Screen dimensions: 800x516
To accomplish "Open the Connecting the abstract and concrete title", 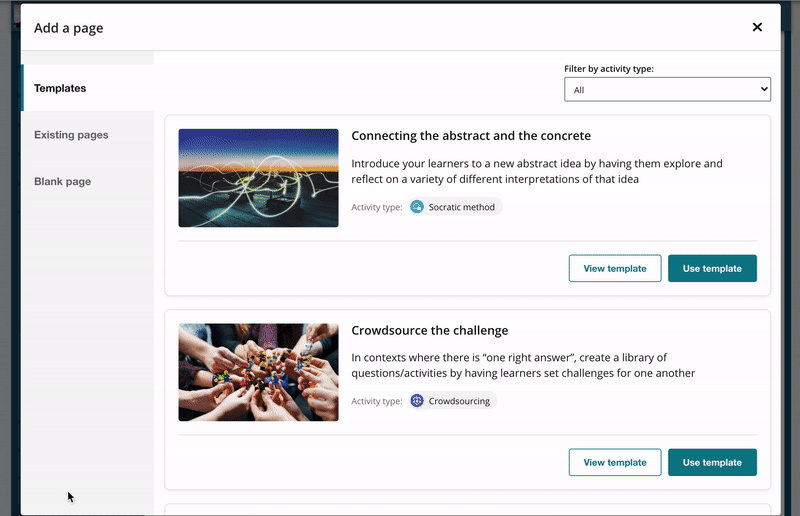I will (471, 136).
